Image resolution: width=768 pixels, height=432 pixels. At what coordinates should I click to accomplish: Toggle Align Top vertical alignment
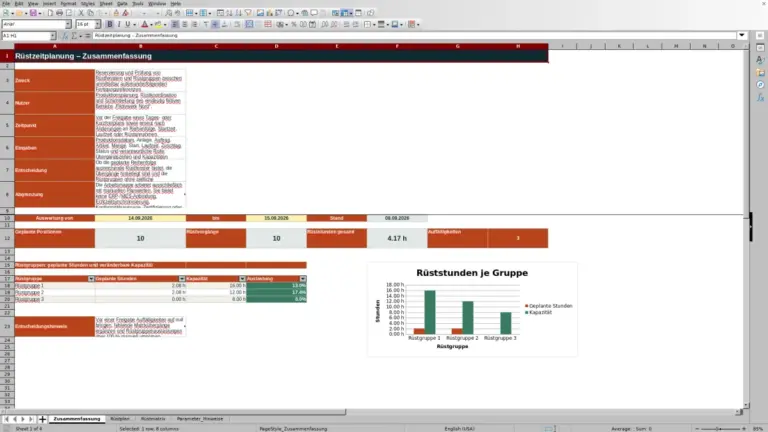tap(206, 24)
